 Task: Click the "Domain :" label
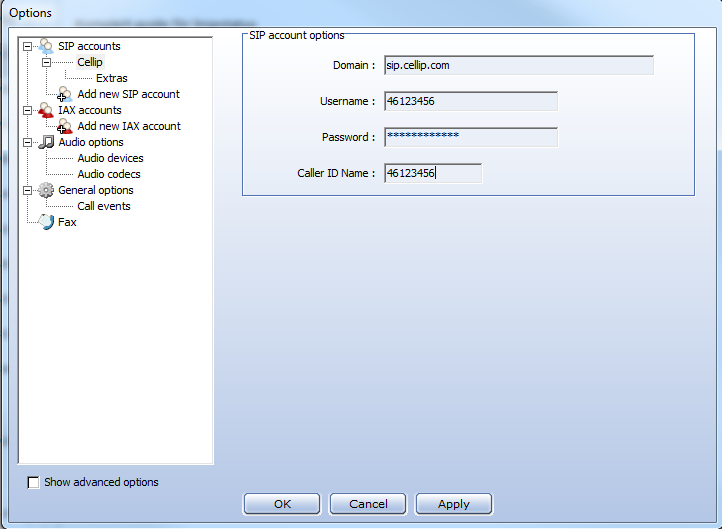[x=354, y=65]
